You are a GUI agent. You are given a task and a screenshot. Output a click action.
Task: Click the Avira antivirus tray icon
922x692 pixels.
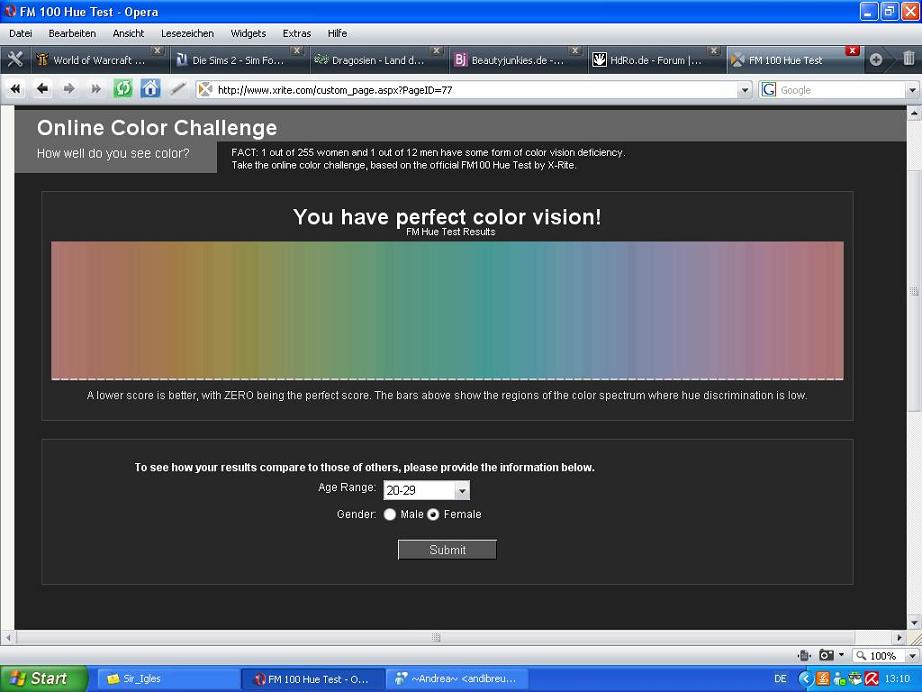point(871,678)
